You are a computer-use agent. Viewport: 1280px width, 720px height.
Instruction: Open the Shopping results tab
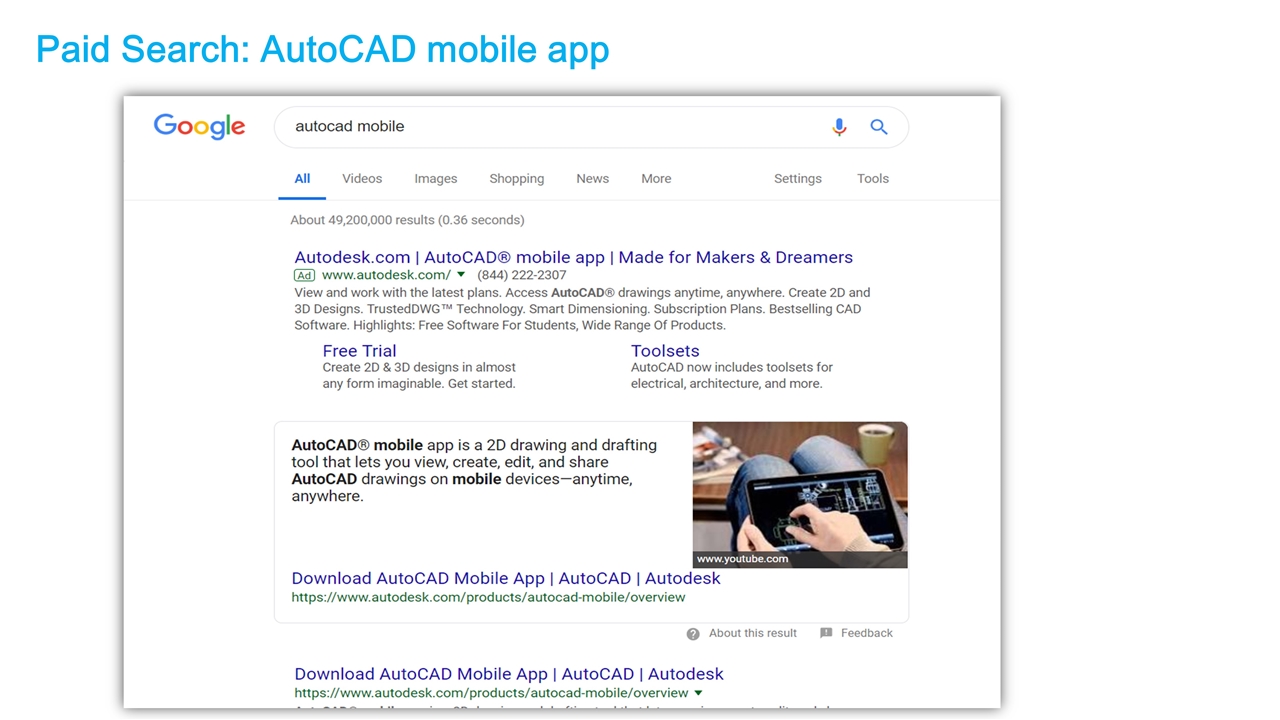(517, 179)
